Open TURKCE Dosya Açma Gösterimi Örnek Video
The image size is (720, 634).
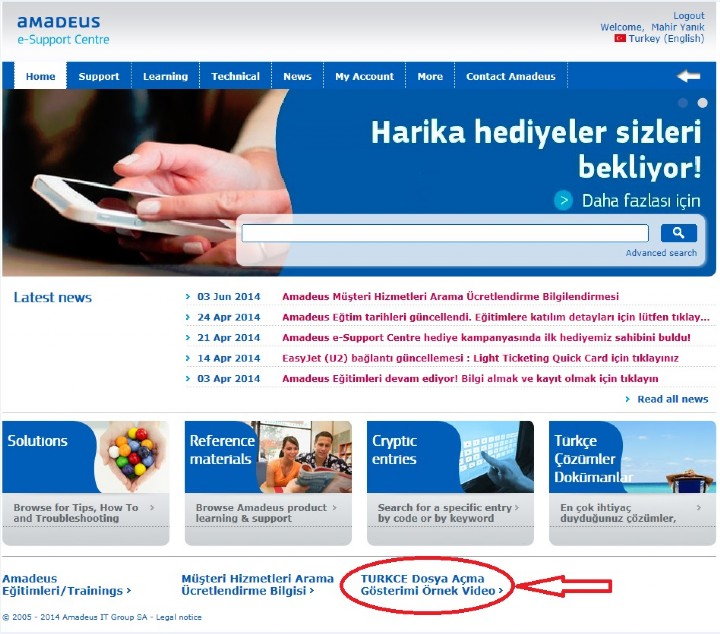pos(432,584)
